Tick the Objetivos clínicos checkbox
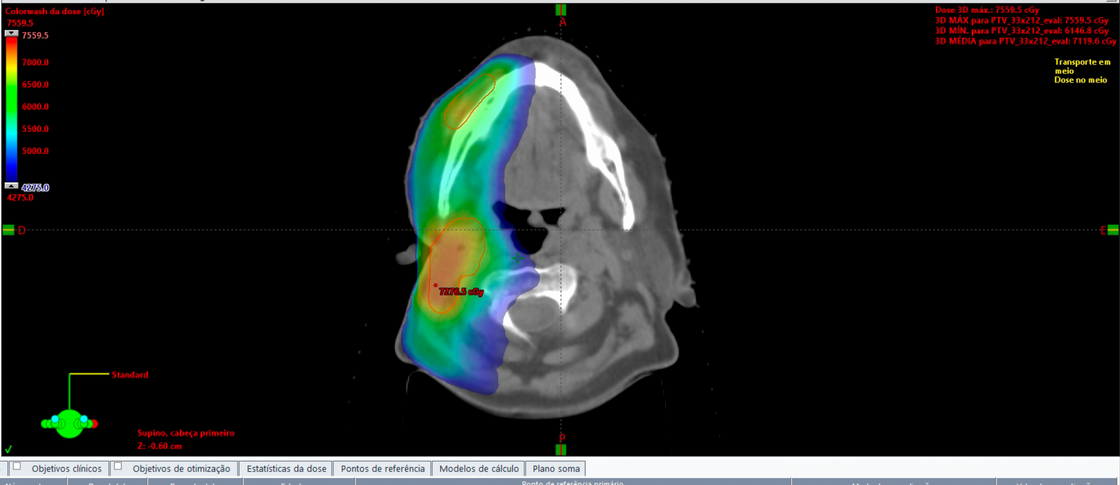1120x485 pixels. [x=16, y=466]
